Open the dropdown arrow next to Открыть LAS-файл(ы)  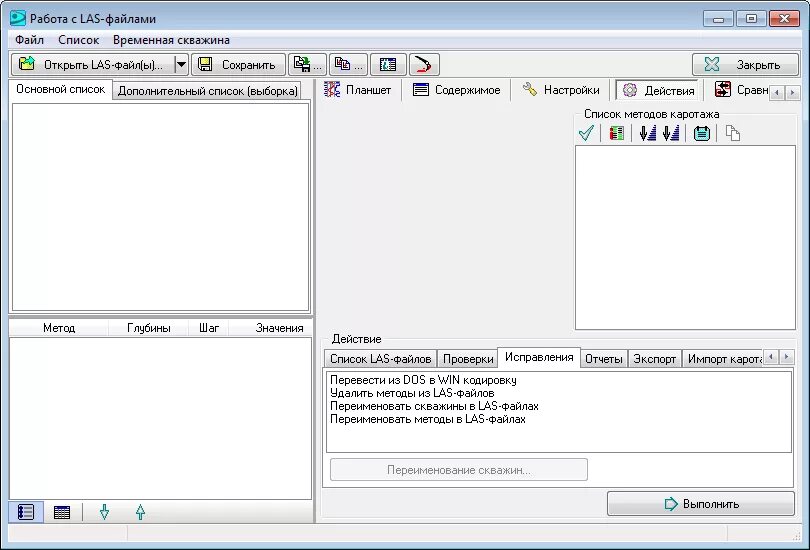click(181, 65)
